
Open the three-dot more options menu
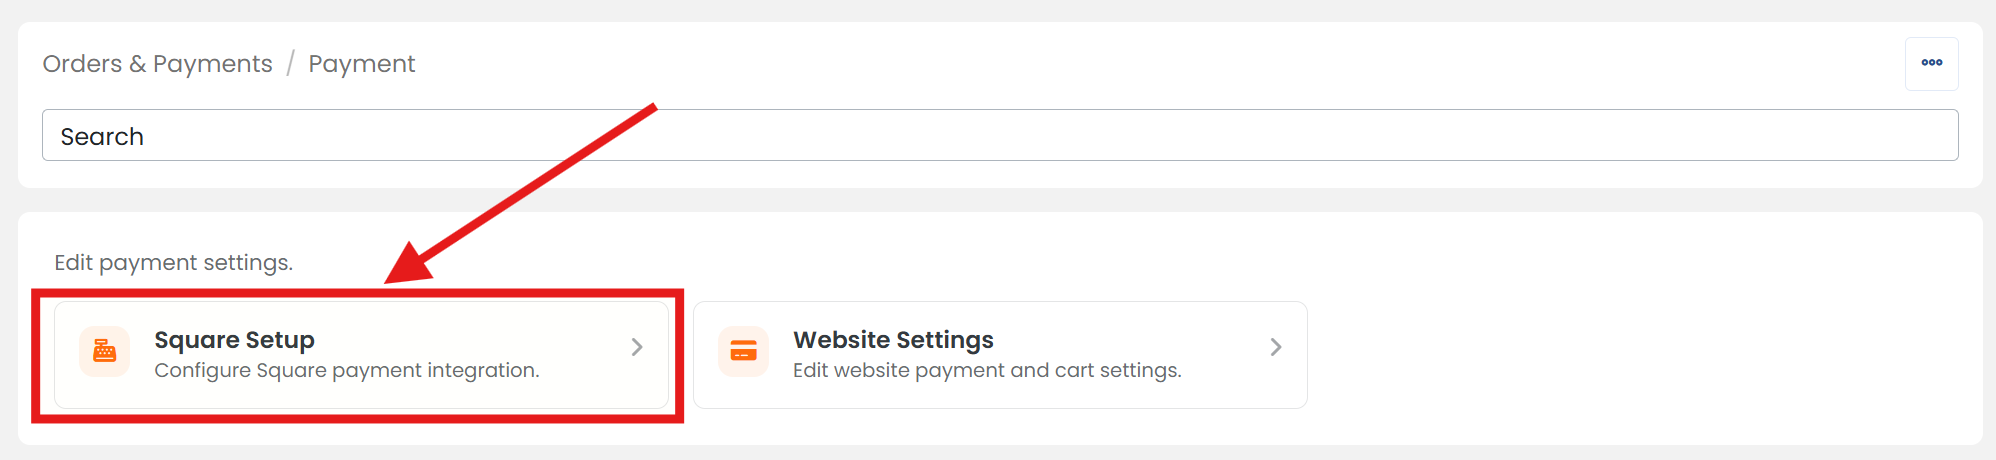pyautogui.click(x=1931, y=63)
